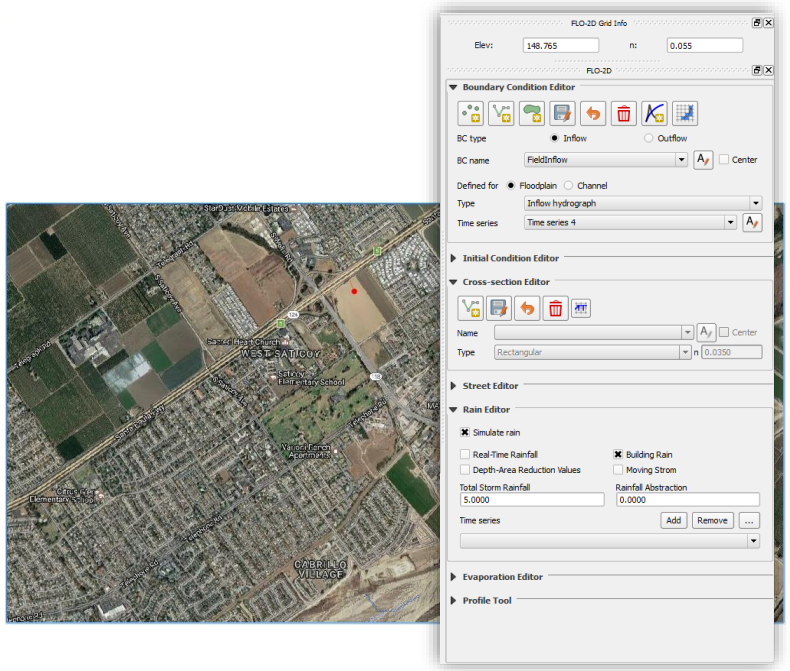Click the Remove time series button

(x=712, y=521)
